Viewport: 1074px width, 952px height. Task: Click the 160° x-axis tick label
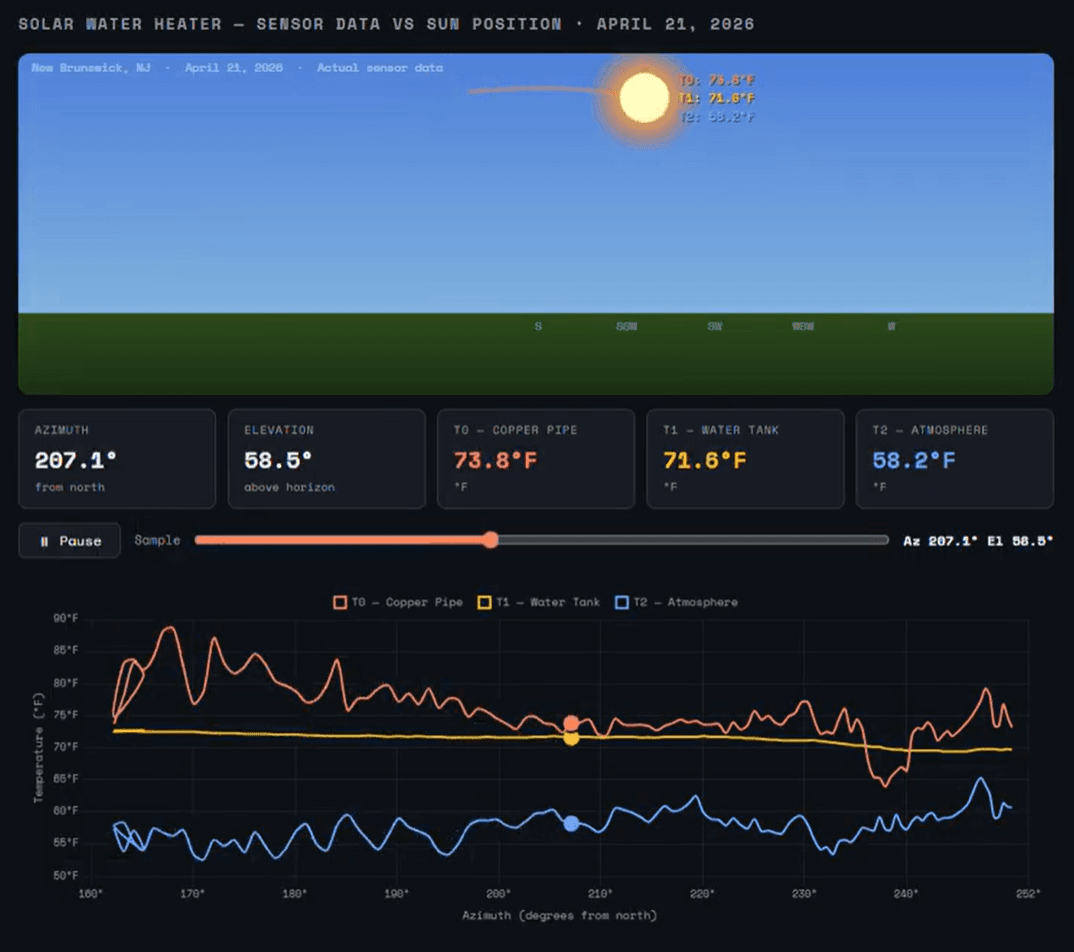[90, 893]
